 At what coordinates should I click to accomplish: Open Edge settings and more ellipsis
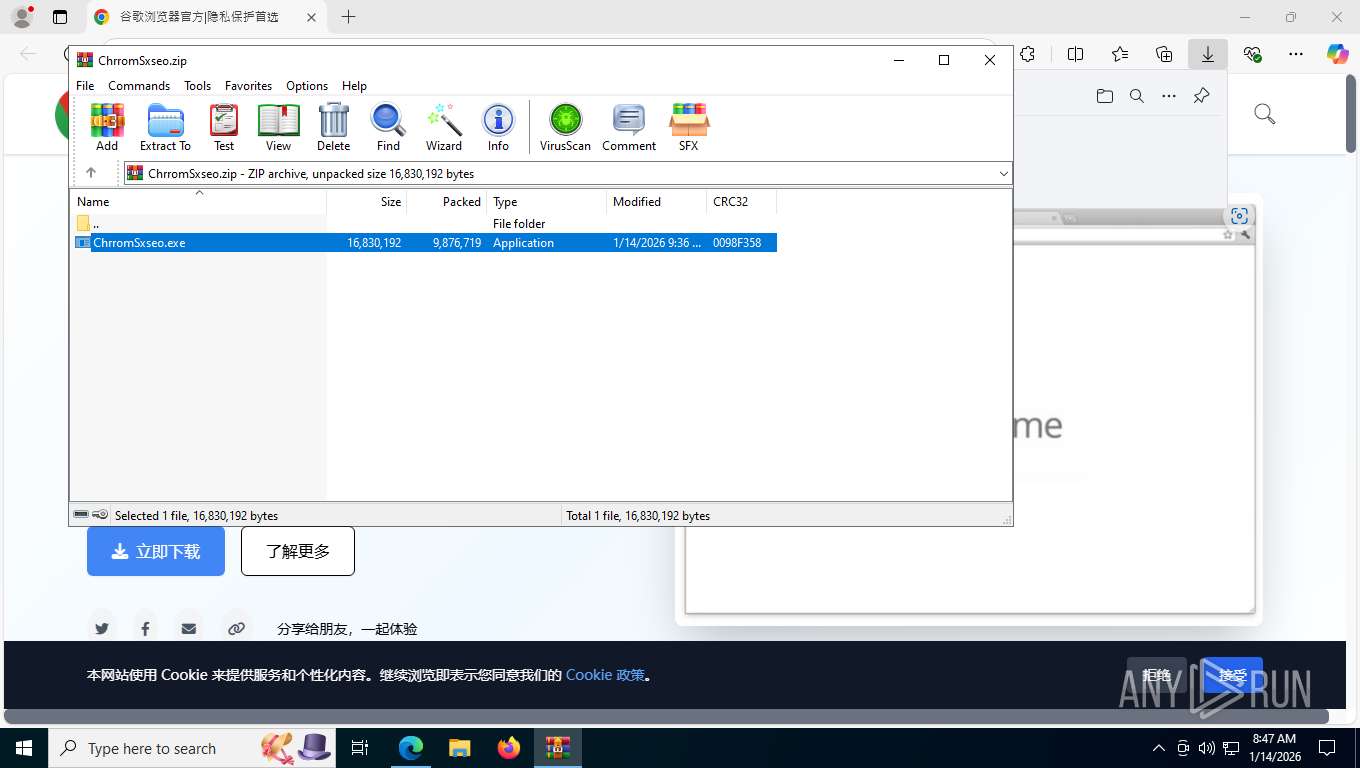1296,54
